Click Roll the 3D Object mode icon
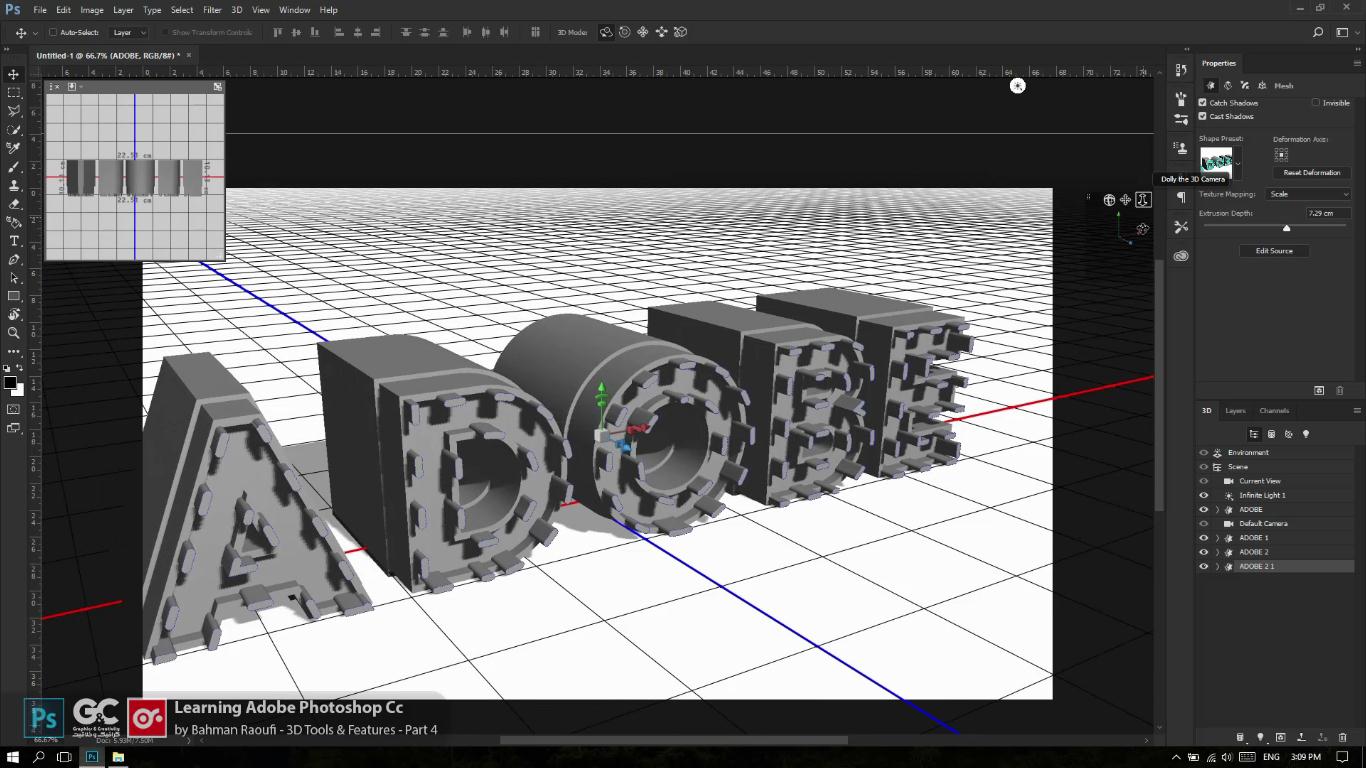Viewport: 1366px width, 768px height. click(x=625, y=32)
